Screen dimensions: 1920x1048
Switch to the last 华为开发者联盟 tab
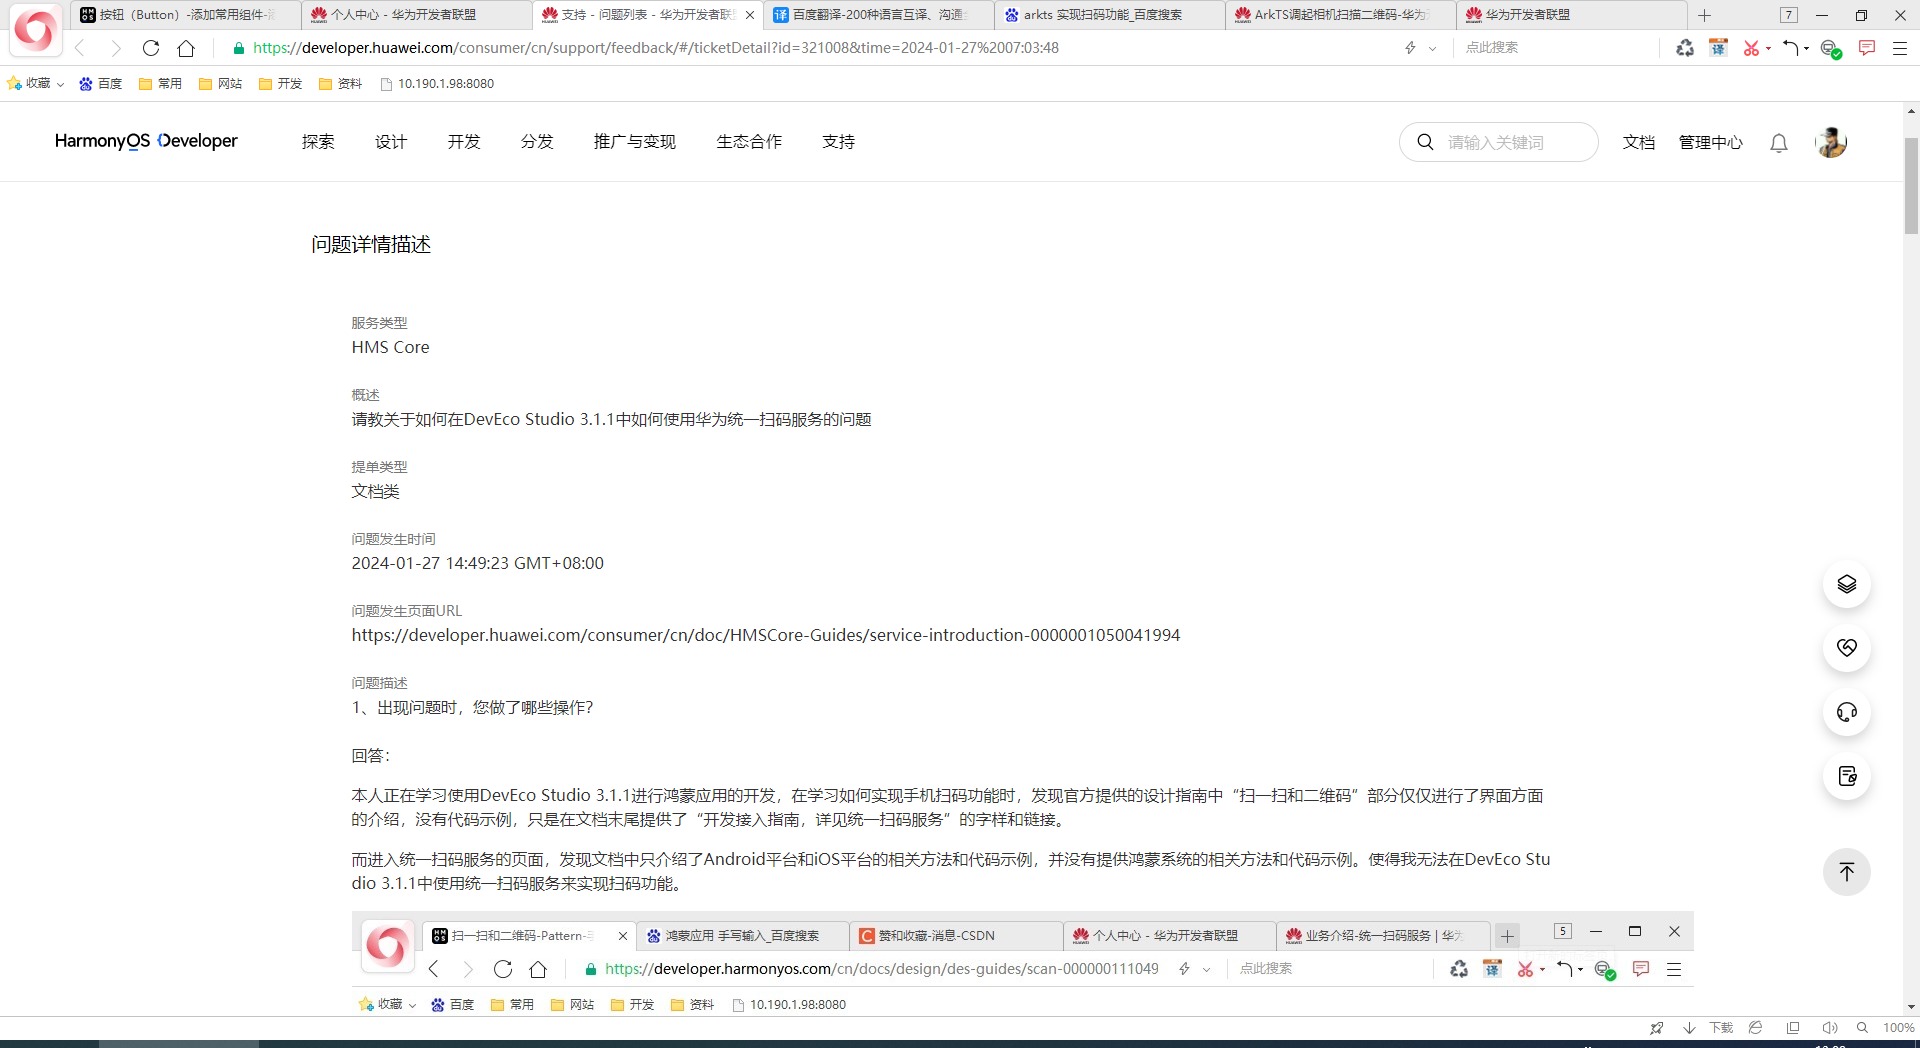point(1571,15)
